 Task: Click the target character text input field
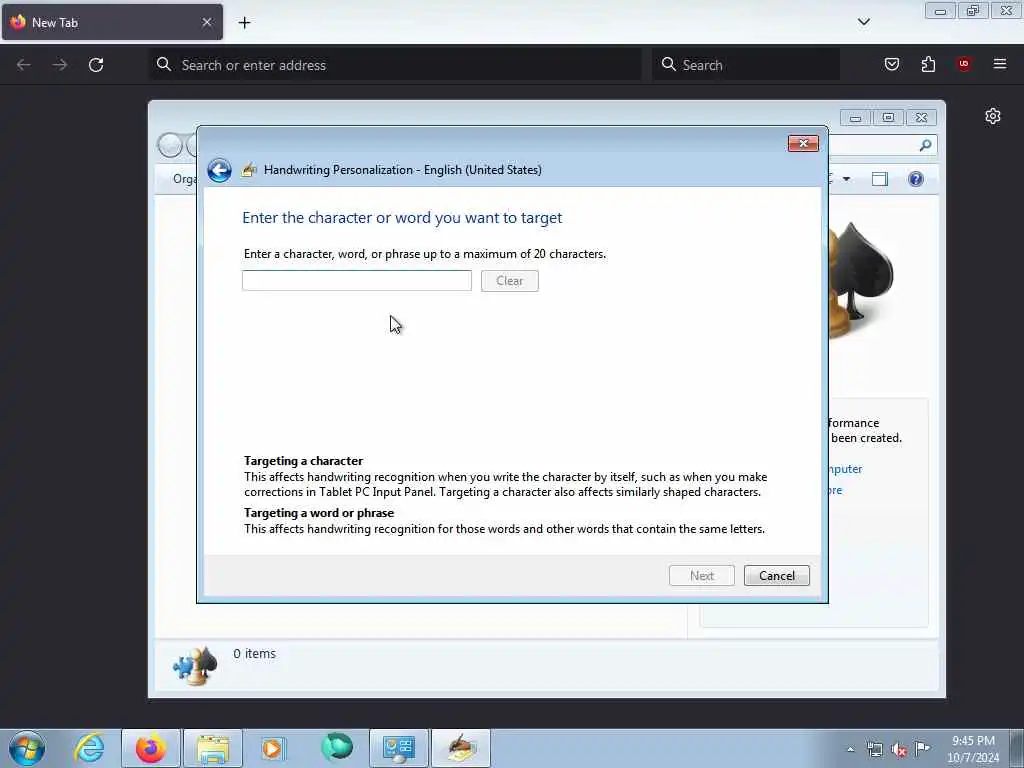357,280
